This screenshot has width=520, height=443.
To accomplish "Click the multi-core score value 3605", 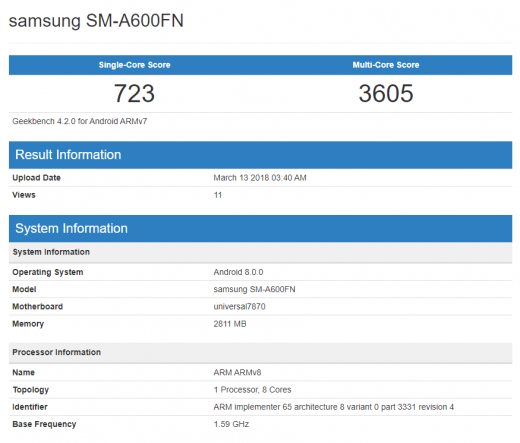I will pos(386,93).
